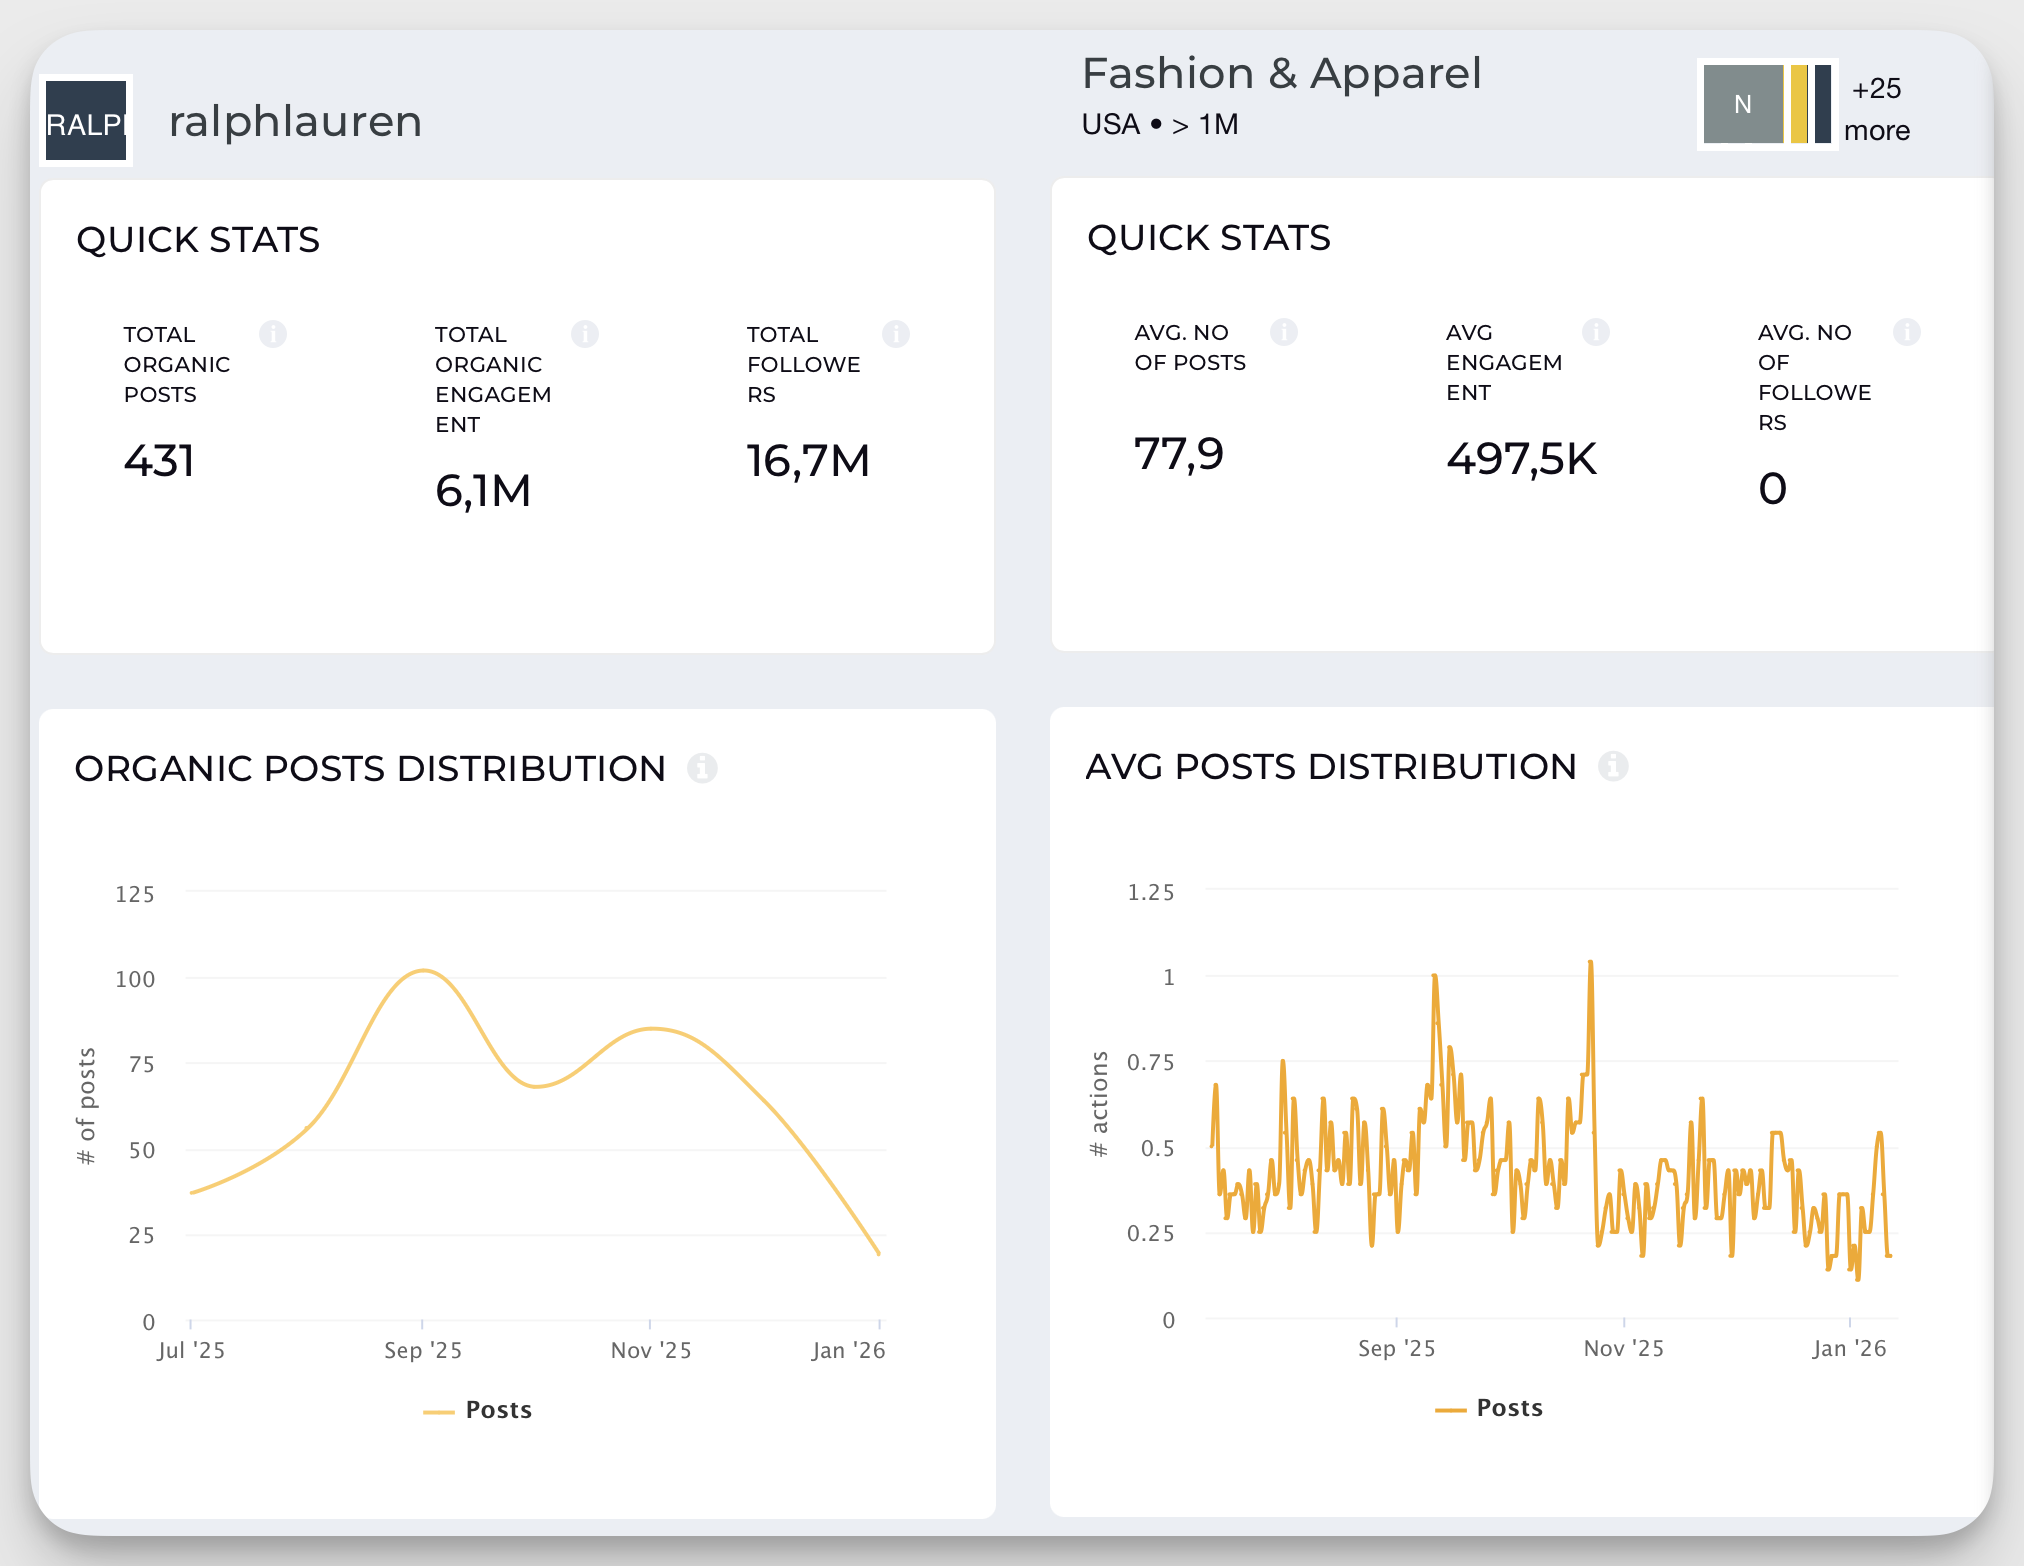Click the Fashion & Apparel category heading

(1282, 73)
